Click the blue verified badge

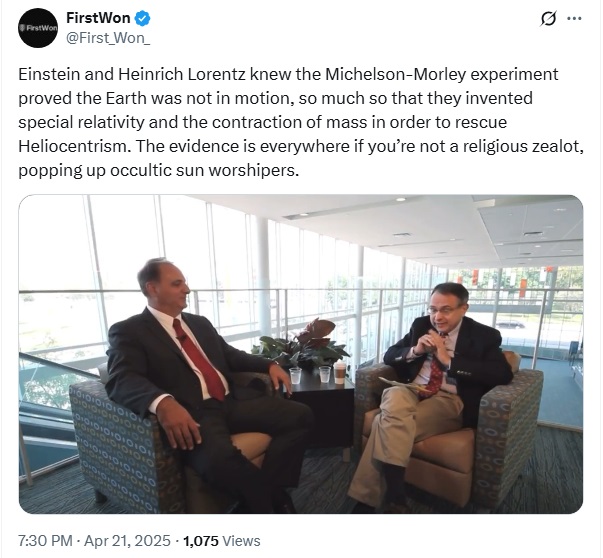143,18
